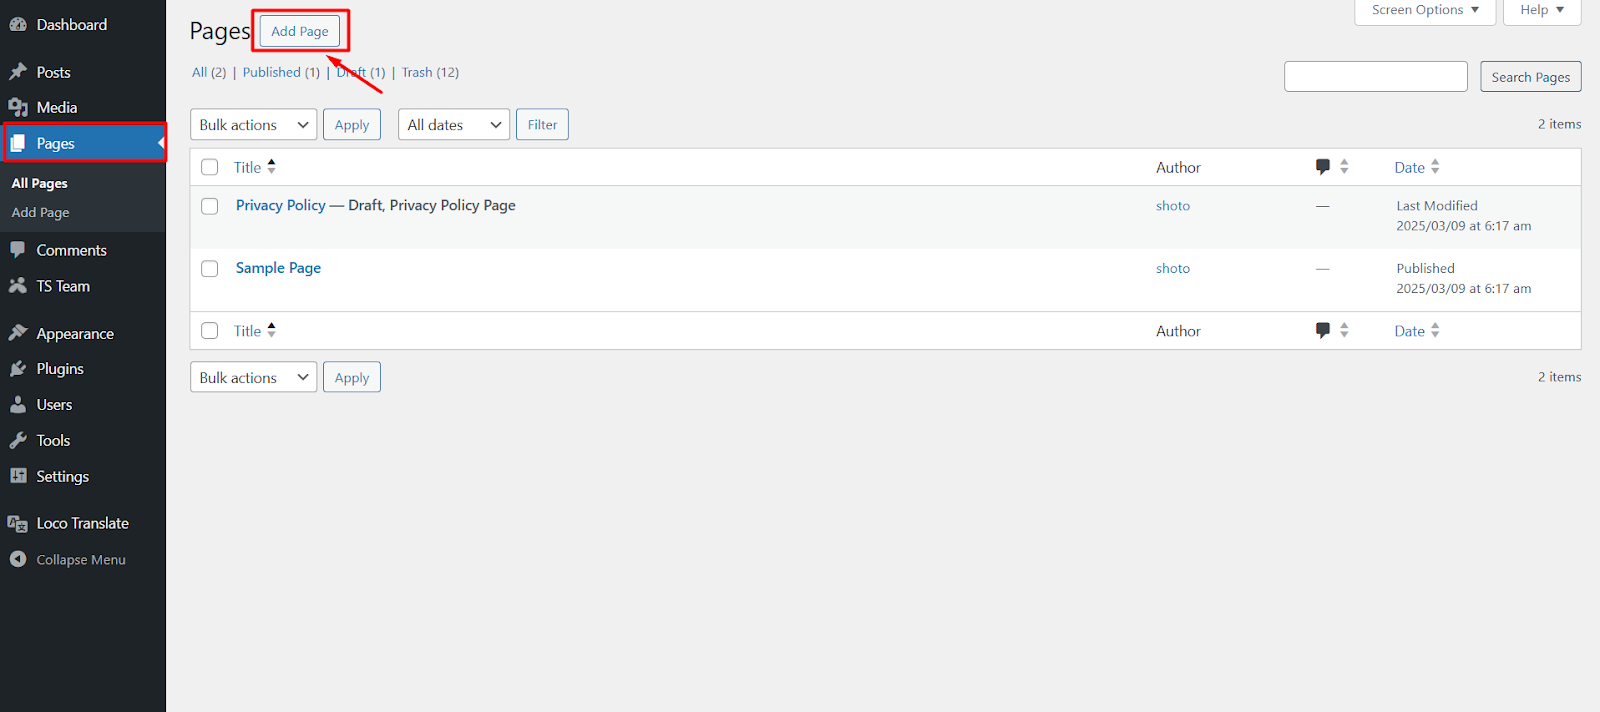Viewport: 1600px width, 712px height.
Task: Click the Media library icon
Action: [x=18, y=108]
